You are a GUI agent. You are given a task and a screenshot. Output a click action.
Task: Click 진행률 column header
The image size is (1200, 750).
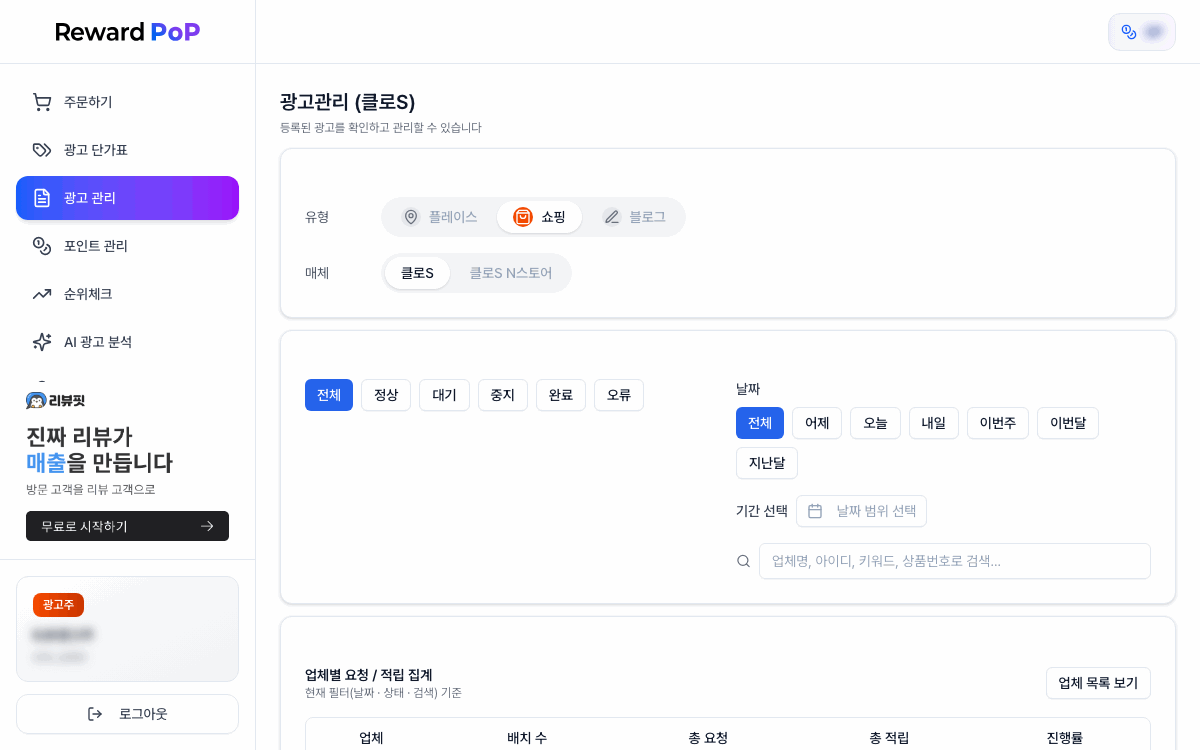pyautogui.click(x=1065, y=738)
